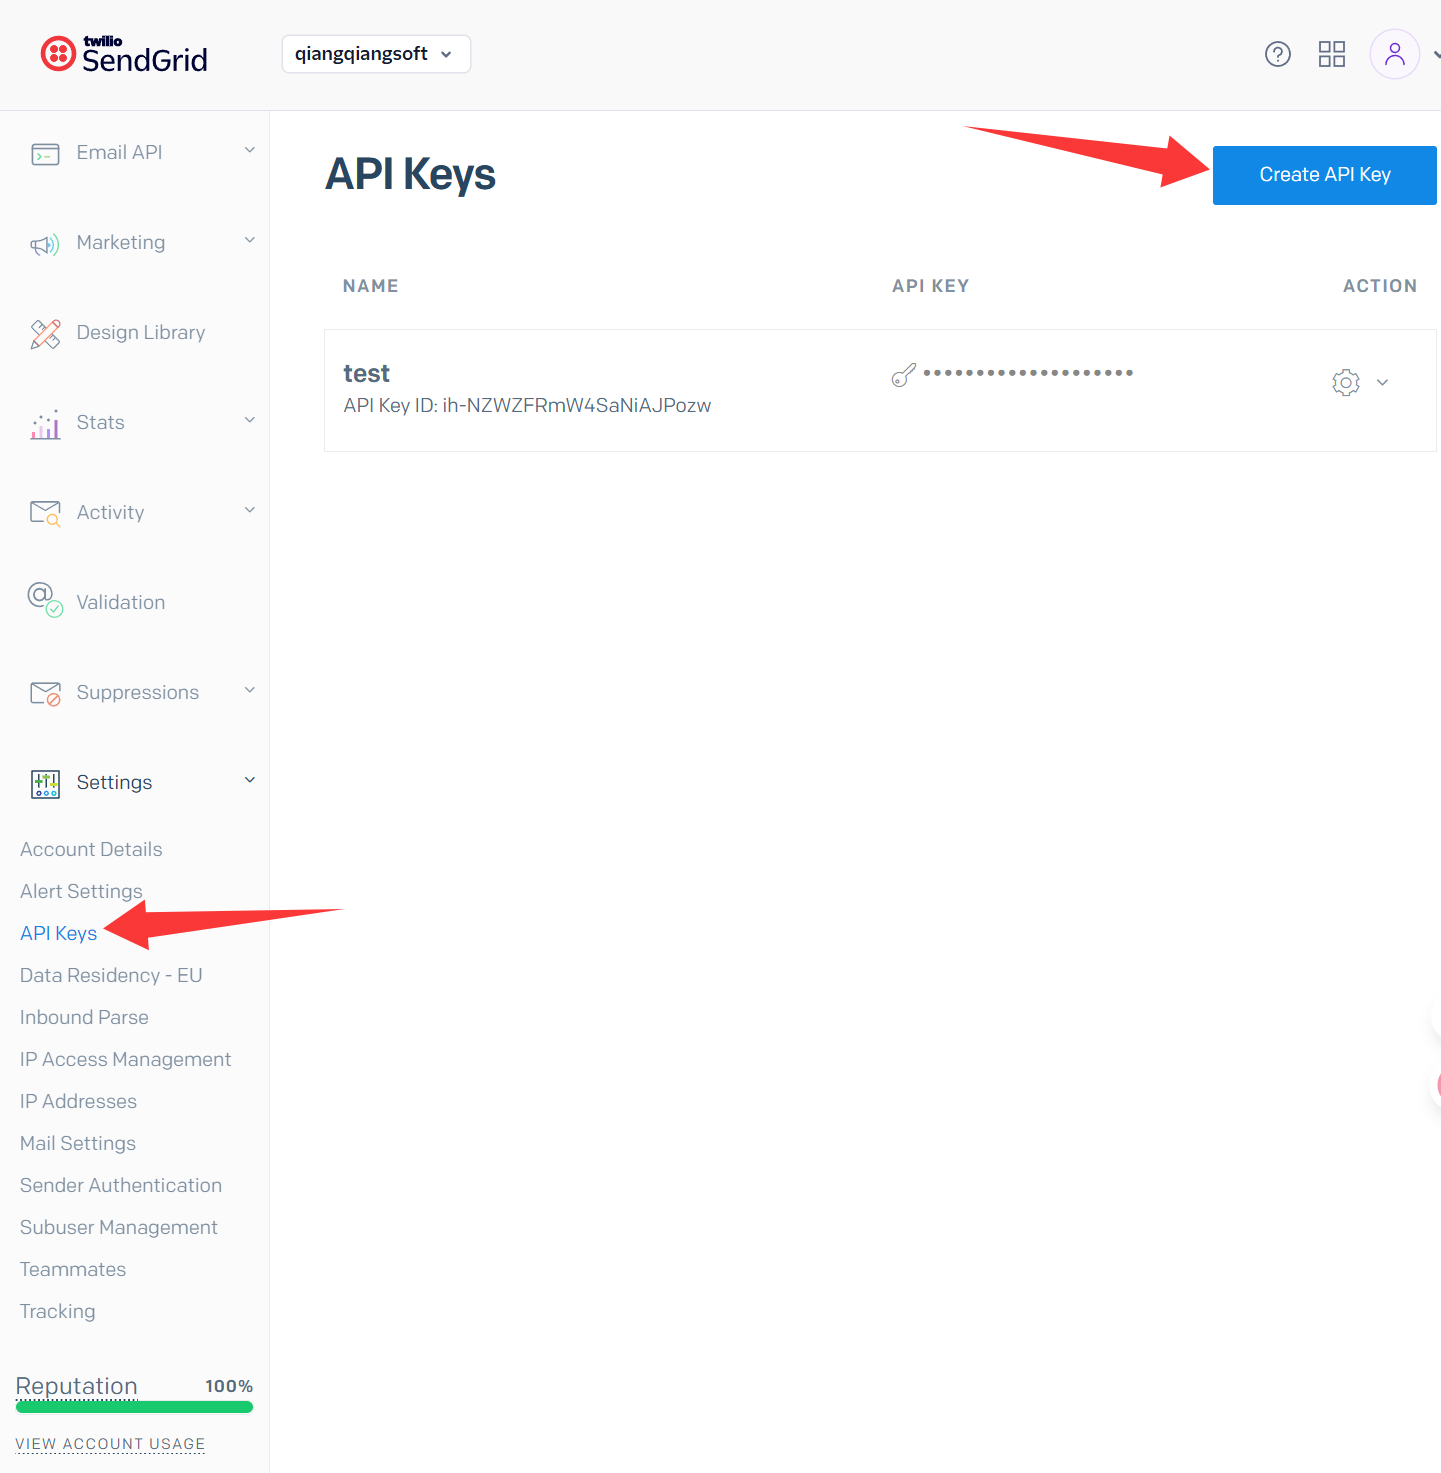This screenshot has width=1441, height=1473.
Task: Open the View Account Usage link
Action: coord(110,1444)
